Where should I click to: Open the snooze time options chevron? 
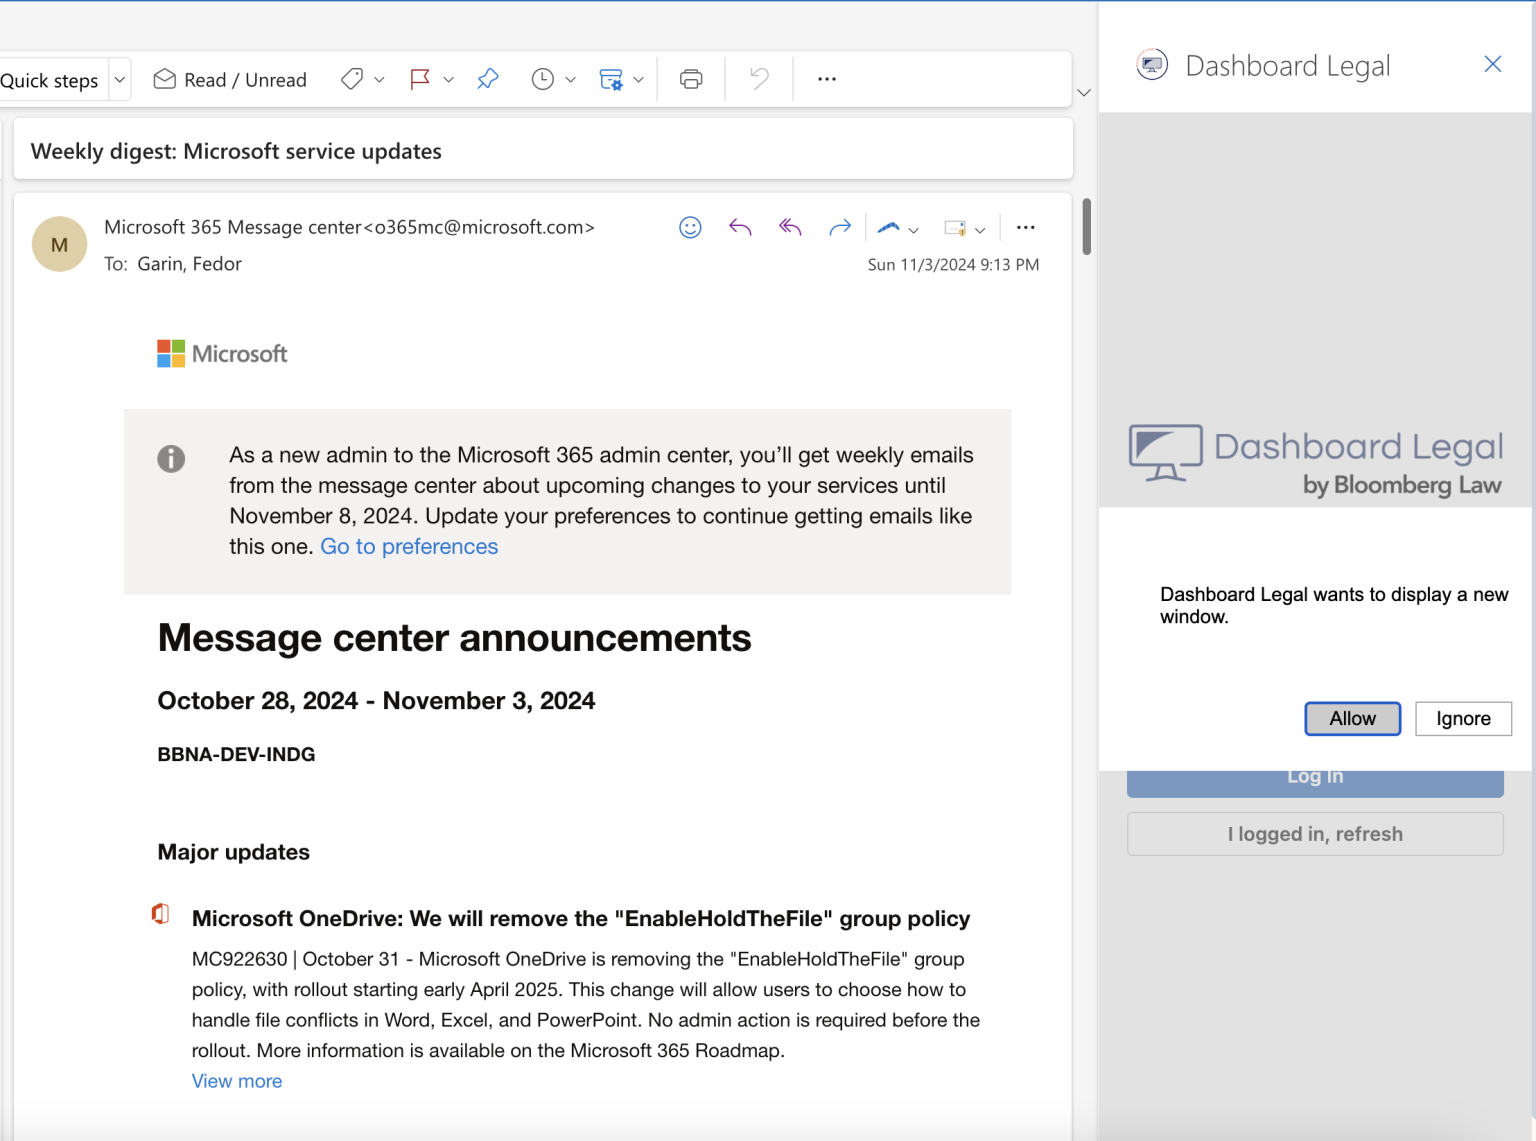(x=570, y=78)
